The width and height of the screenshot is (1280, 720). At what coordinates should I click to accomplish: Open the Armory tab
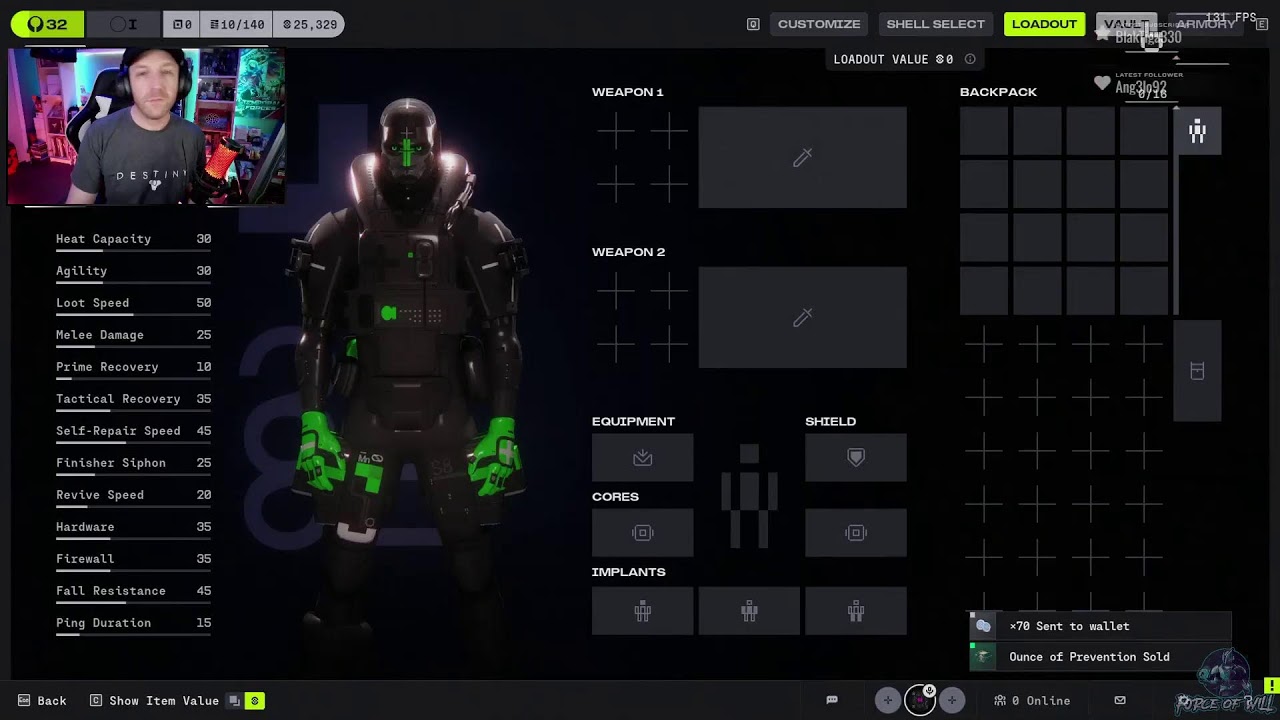pos(1205,24)
